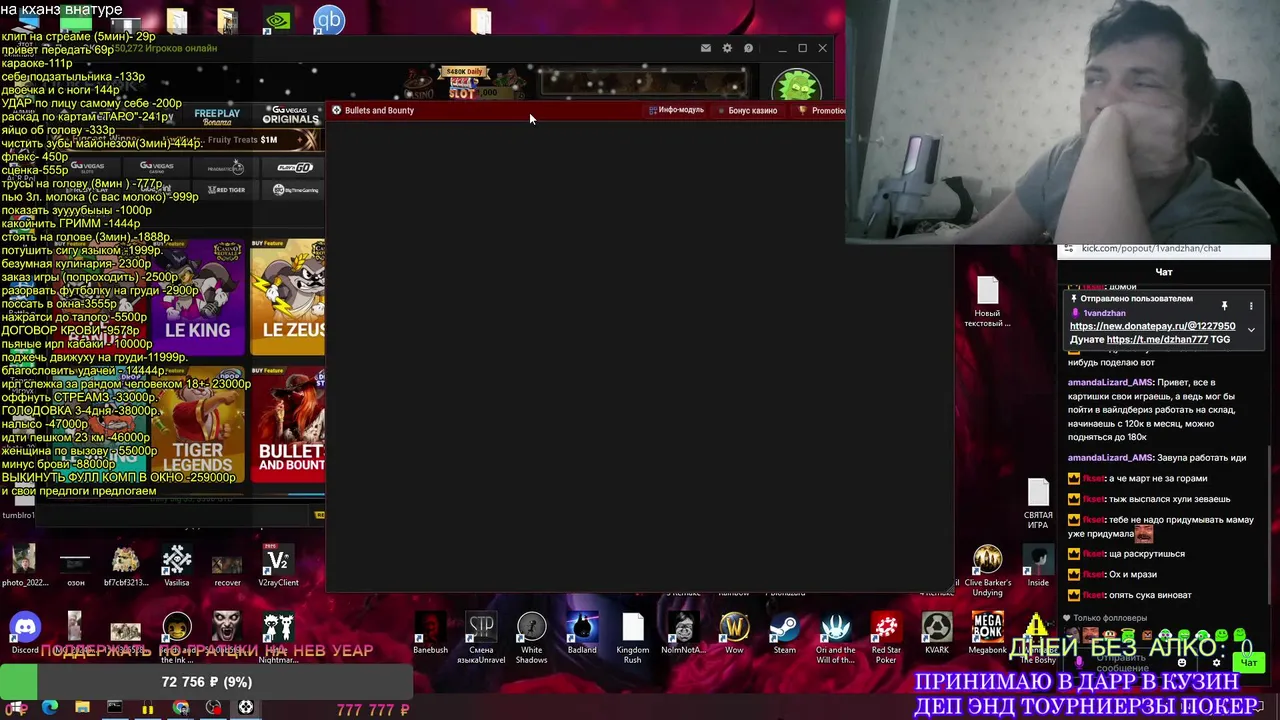This screenshot has height=720, width=1280.
Task: Open the mail envelope icon in poker client
Action: pos(706,48)
